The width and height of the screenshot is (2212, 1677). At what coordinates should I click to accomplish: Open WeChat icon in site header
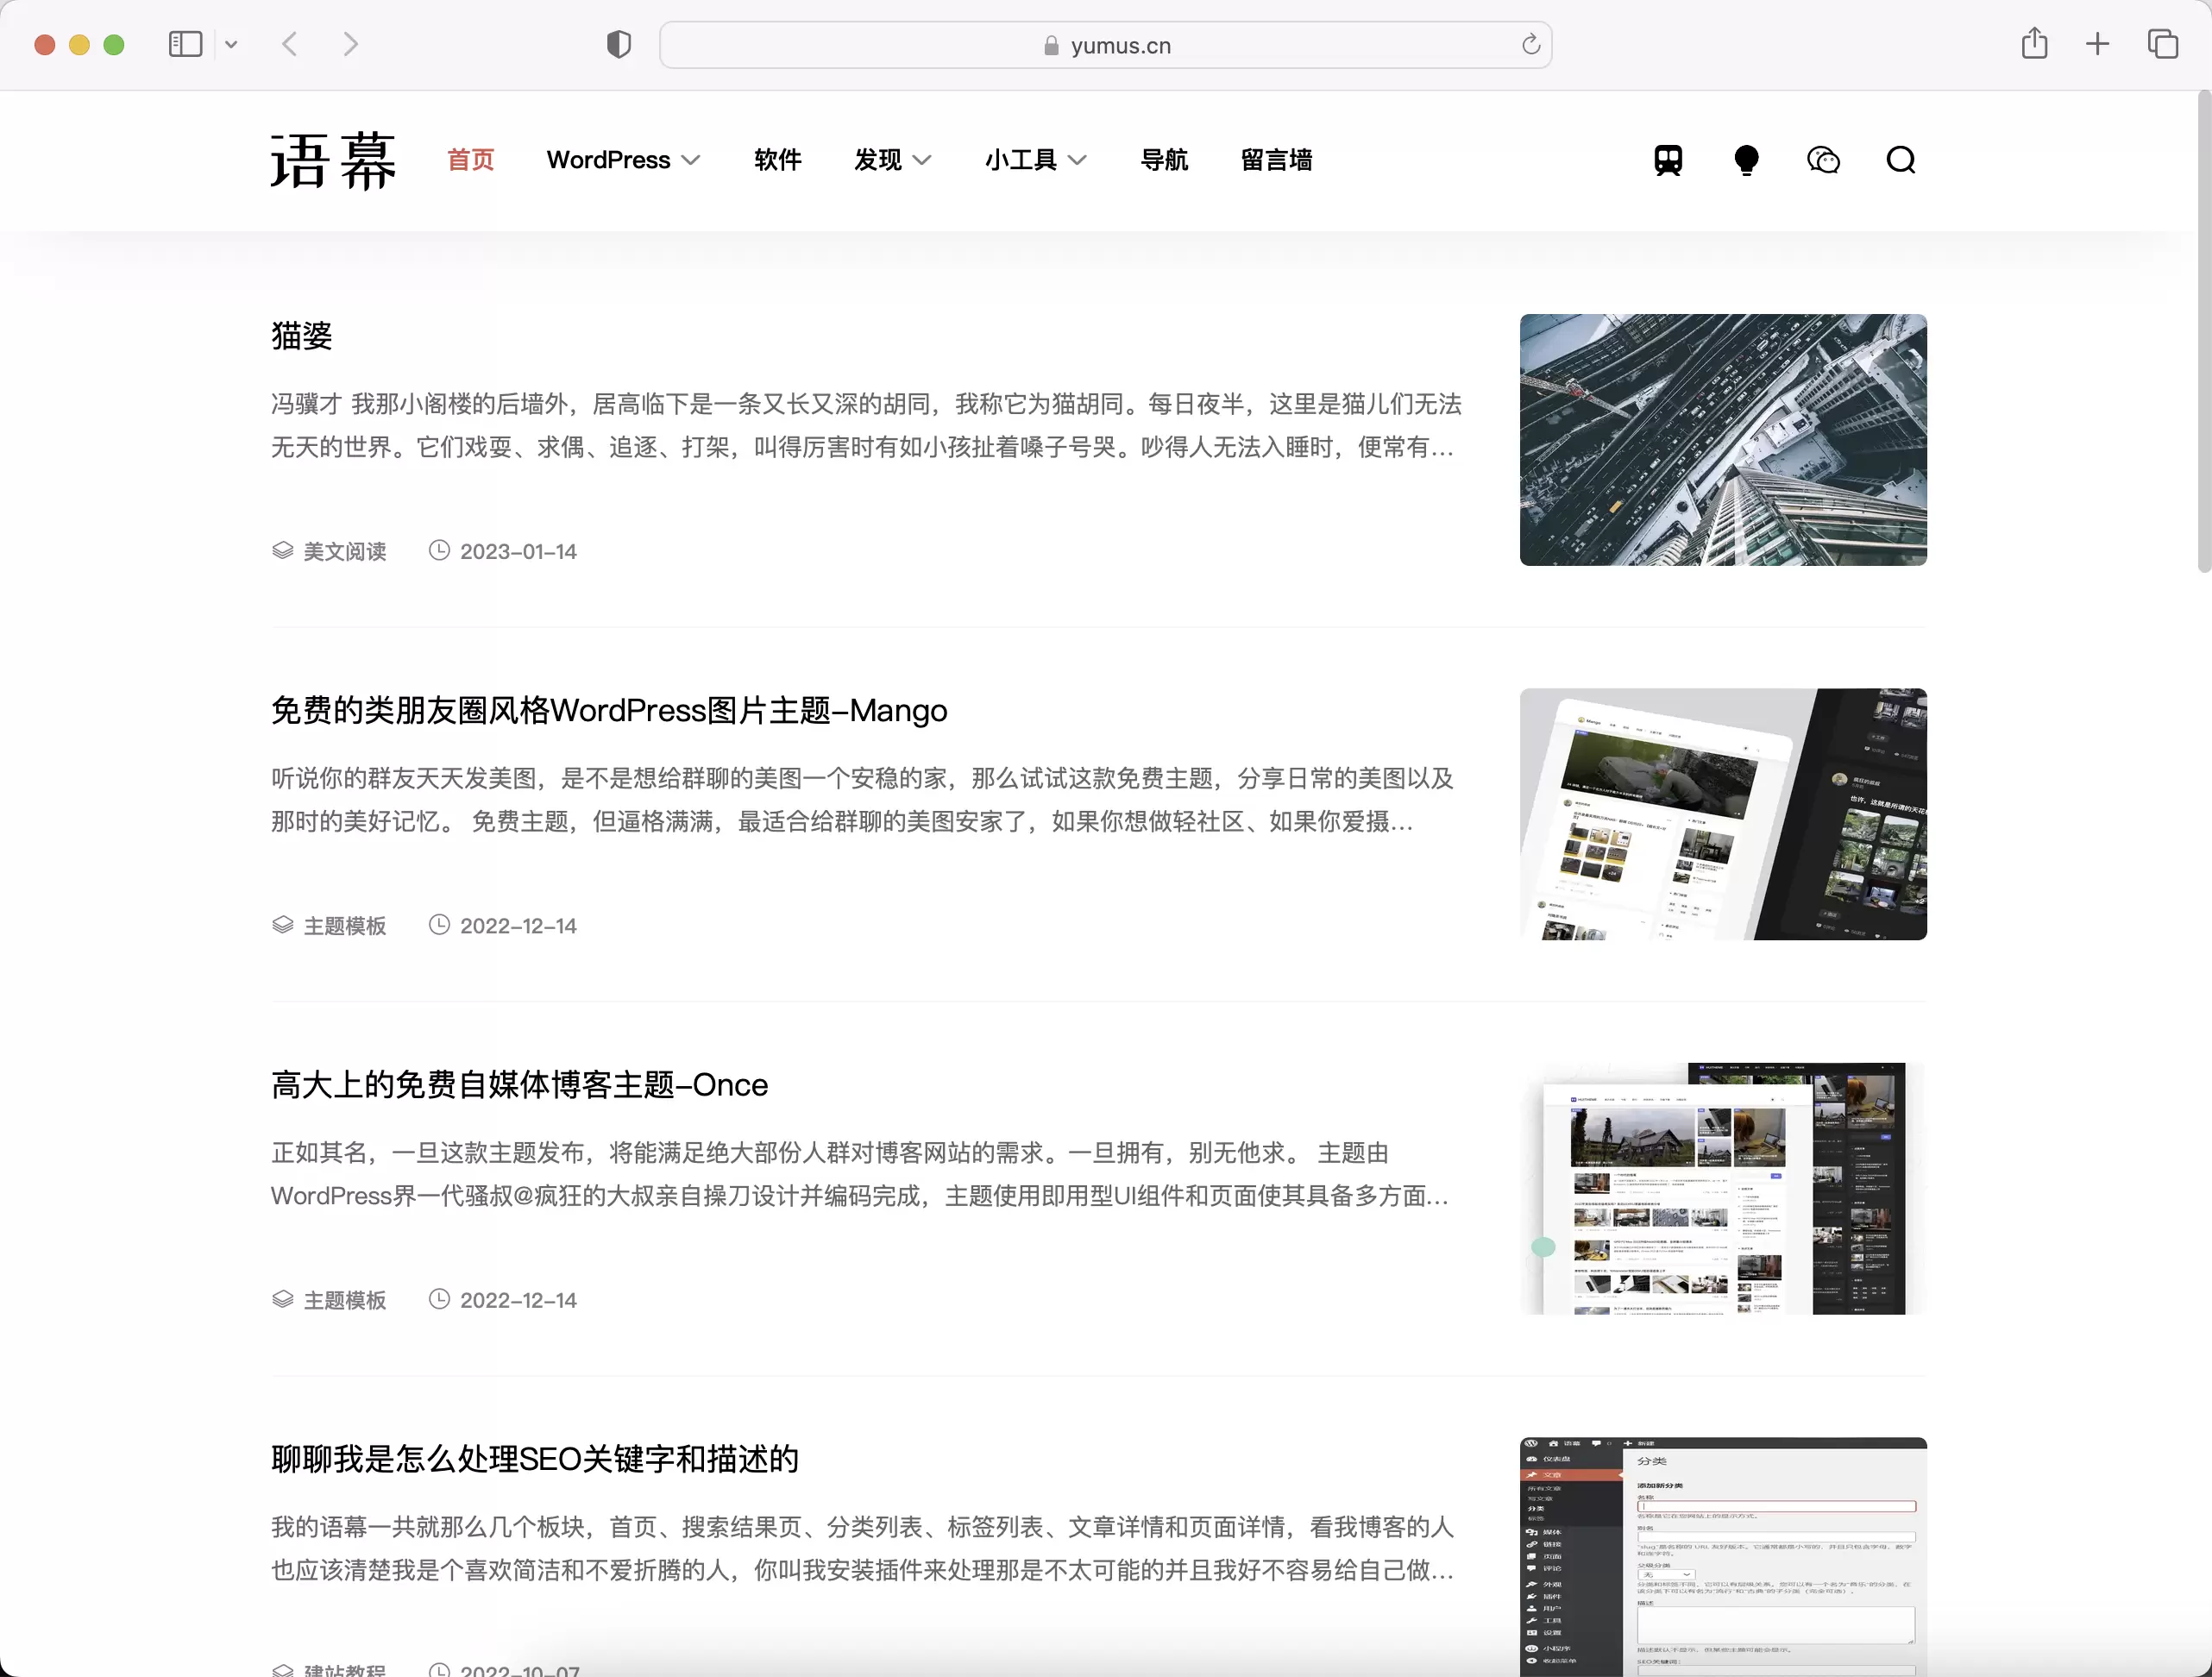[x=1823, y=160]
